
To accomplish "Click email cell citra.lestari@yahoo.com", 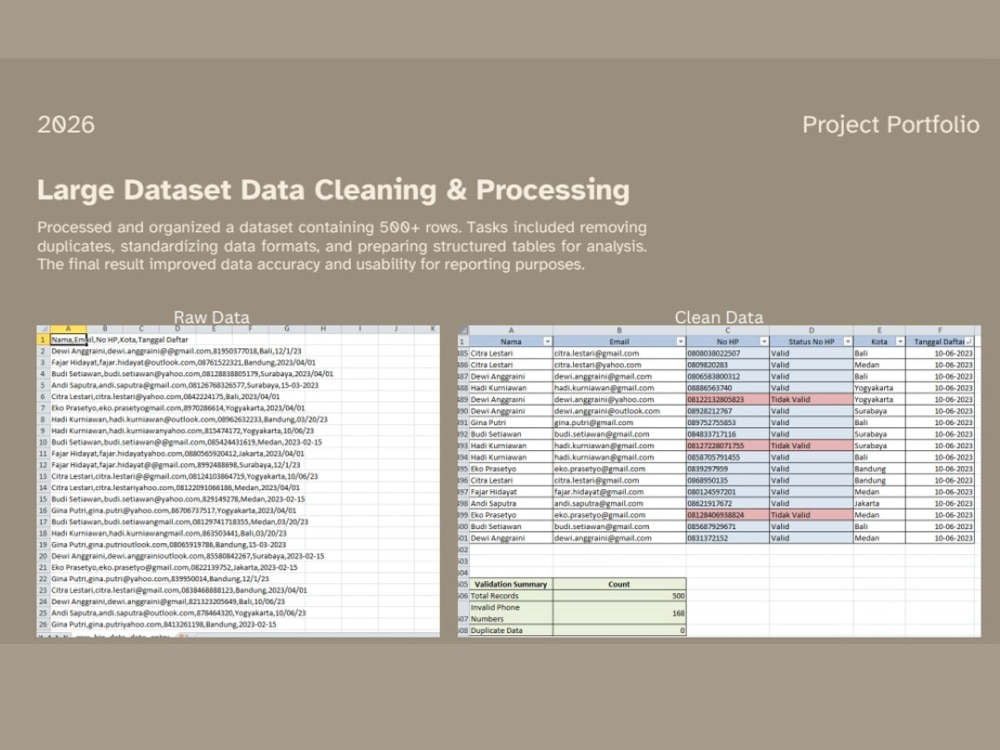I will click(x=619, y=365).
